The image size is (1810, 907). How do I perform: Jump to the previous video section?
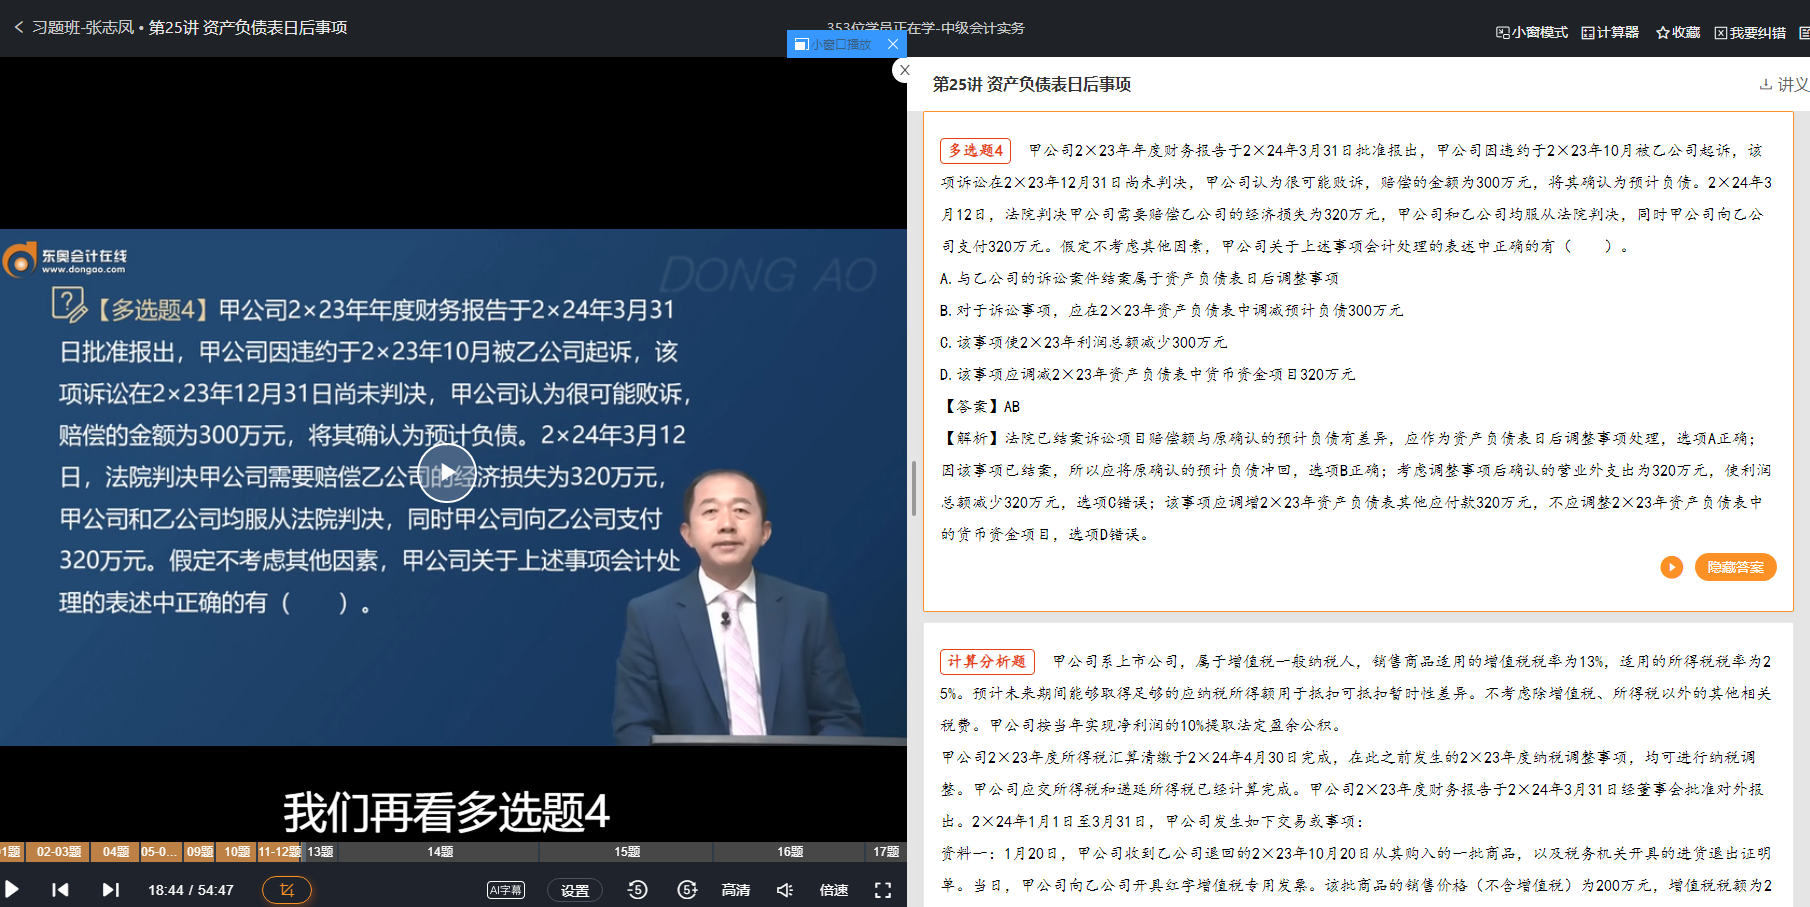click(x=60, y=889)
